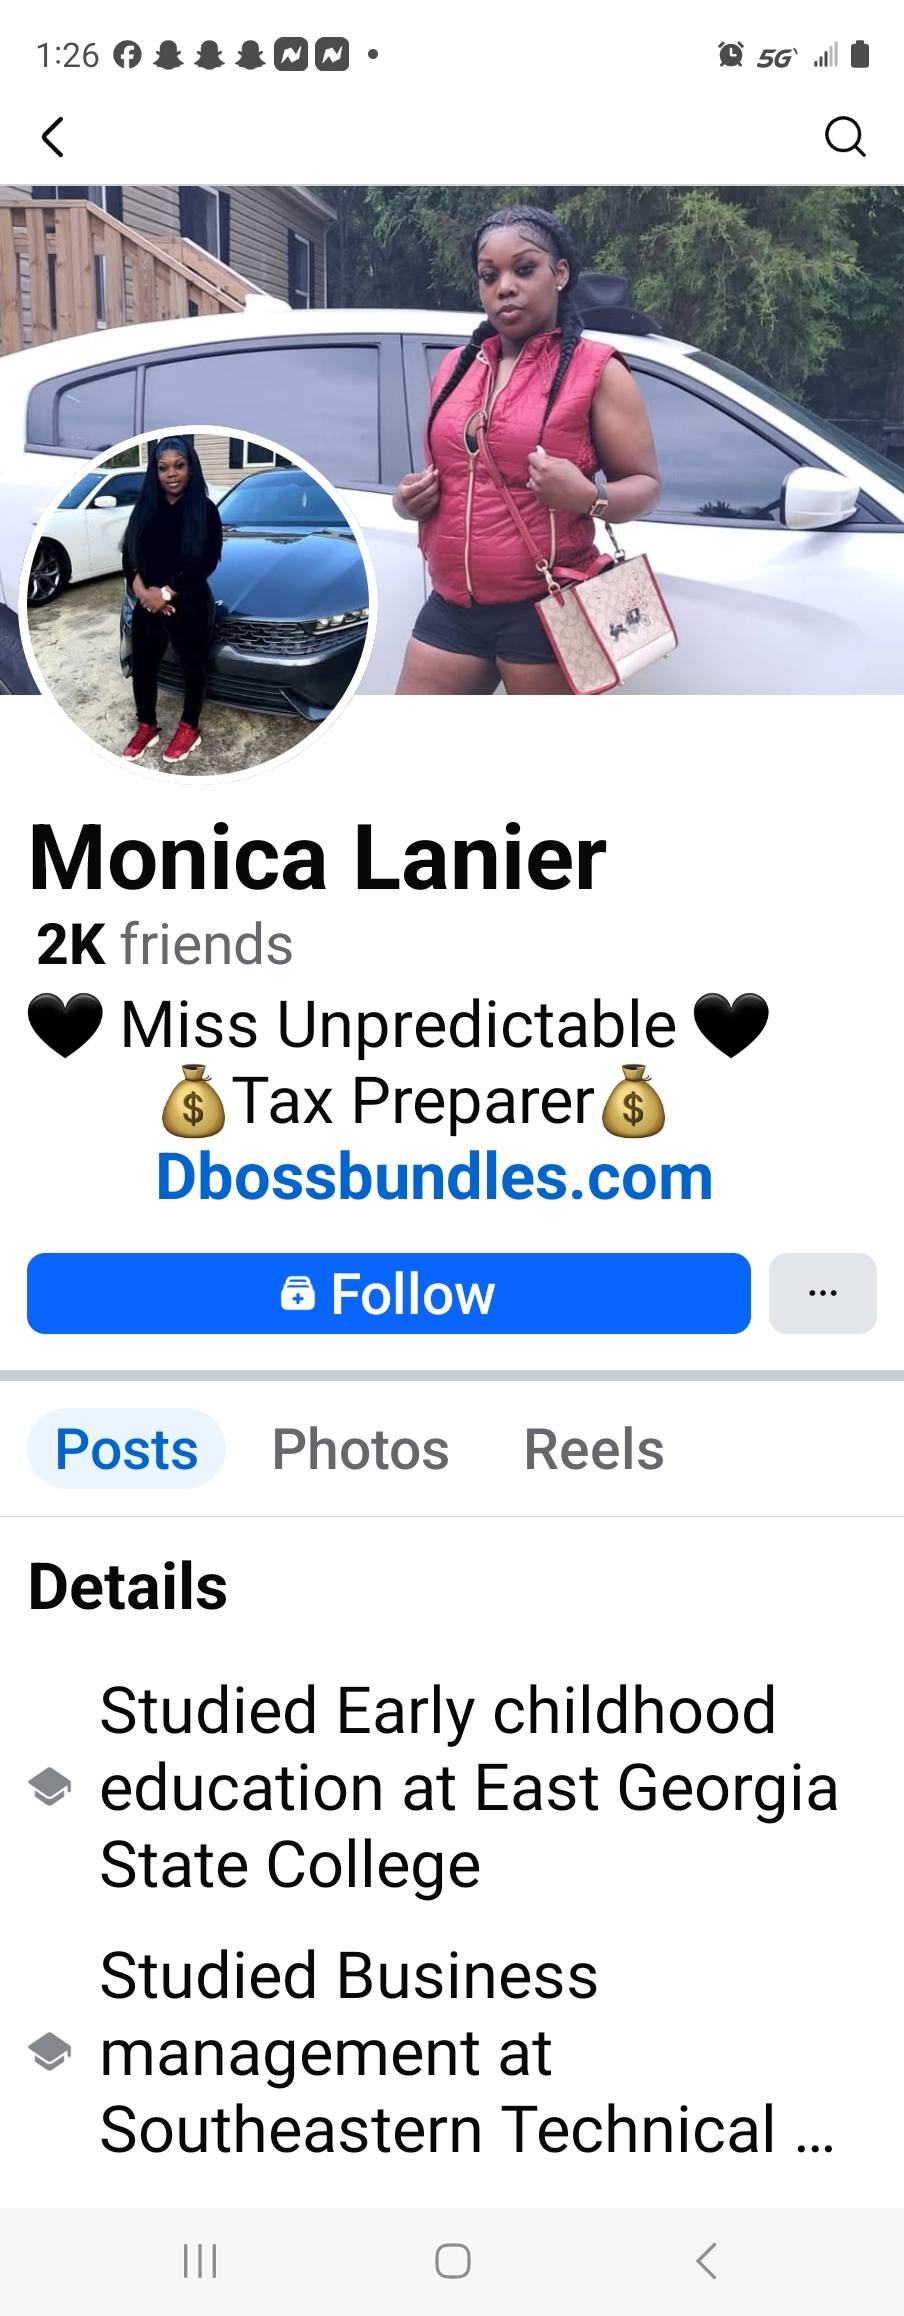Tap Android recent apps navigation icon

200,2260
